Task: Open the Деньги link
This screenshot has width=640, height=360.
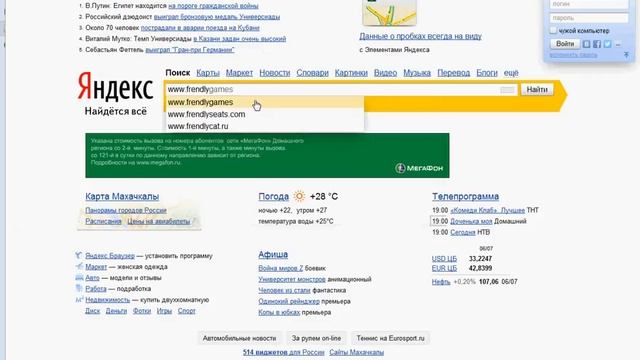Action: (116, 311)
